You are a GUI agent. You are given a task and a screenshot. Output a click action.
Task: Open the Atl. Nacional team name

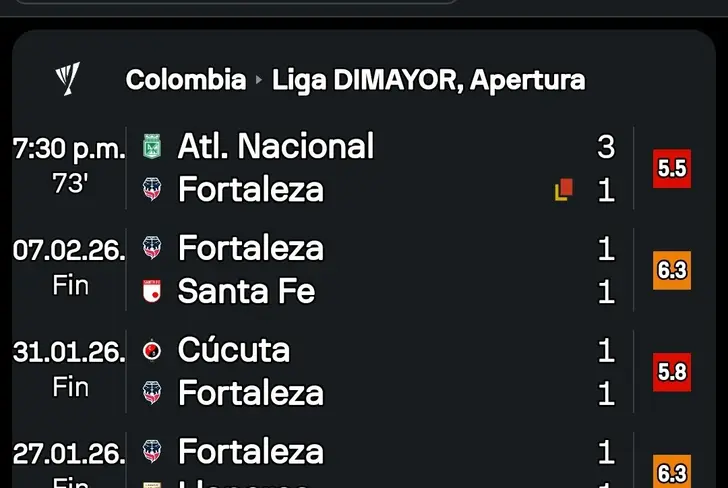(276, 146)
